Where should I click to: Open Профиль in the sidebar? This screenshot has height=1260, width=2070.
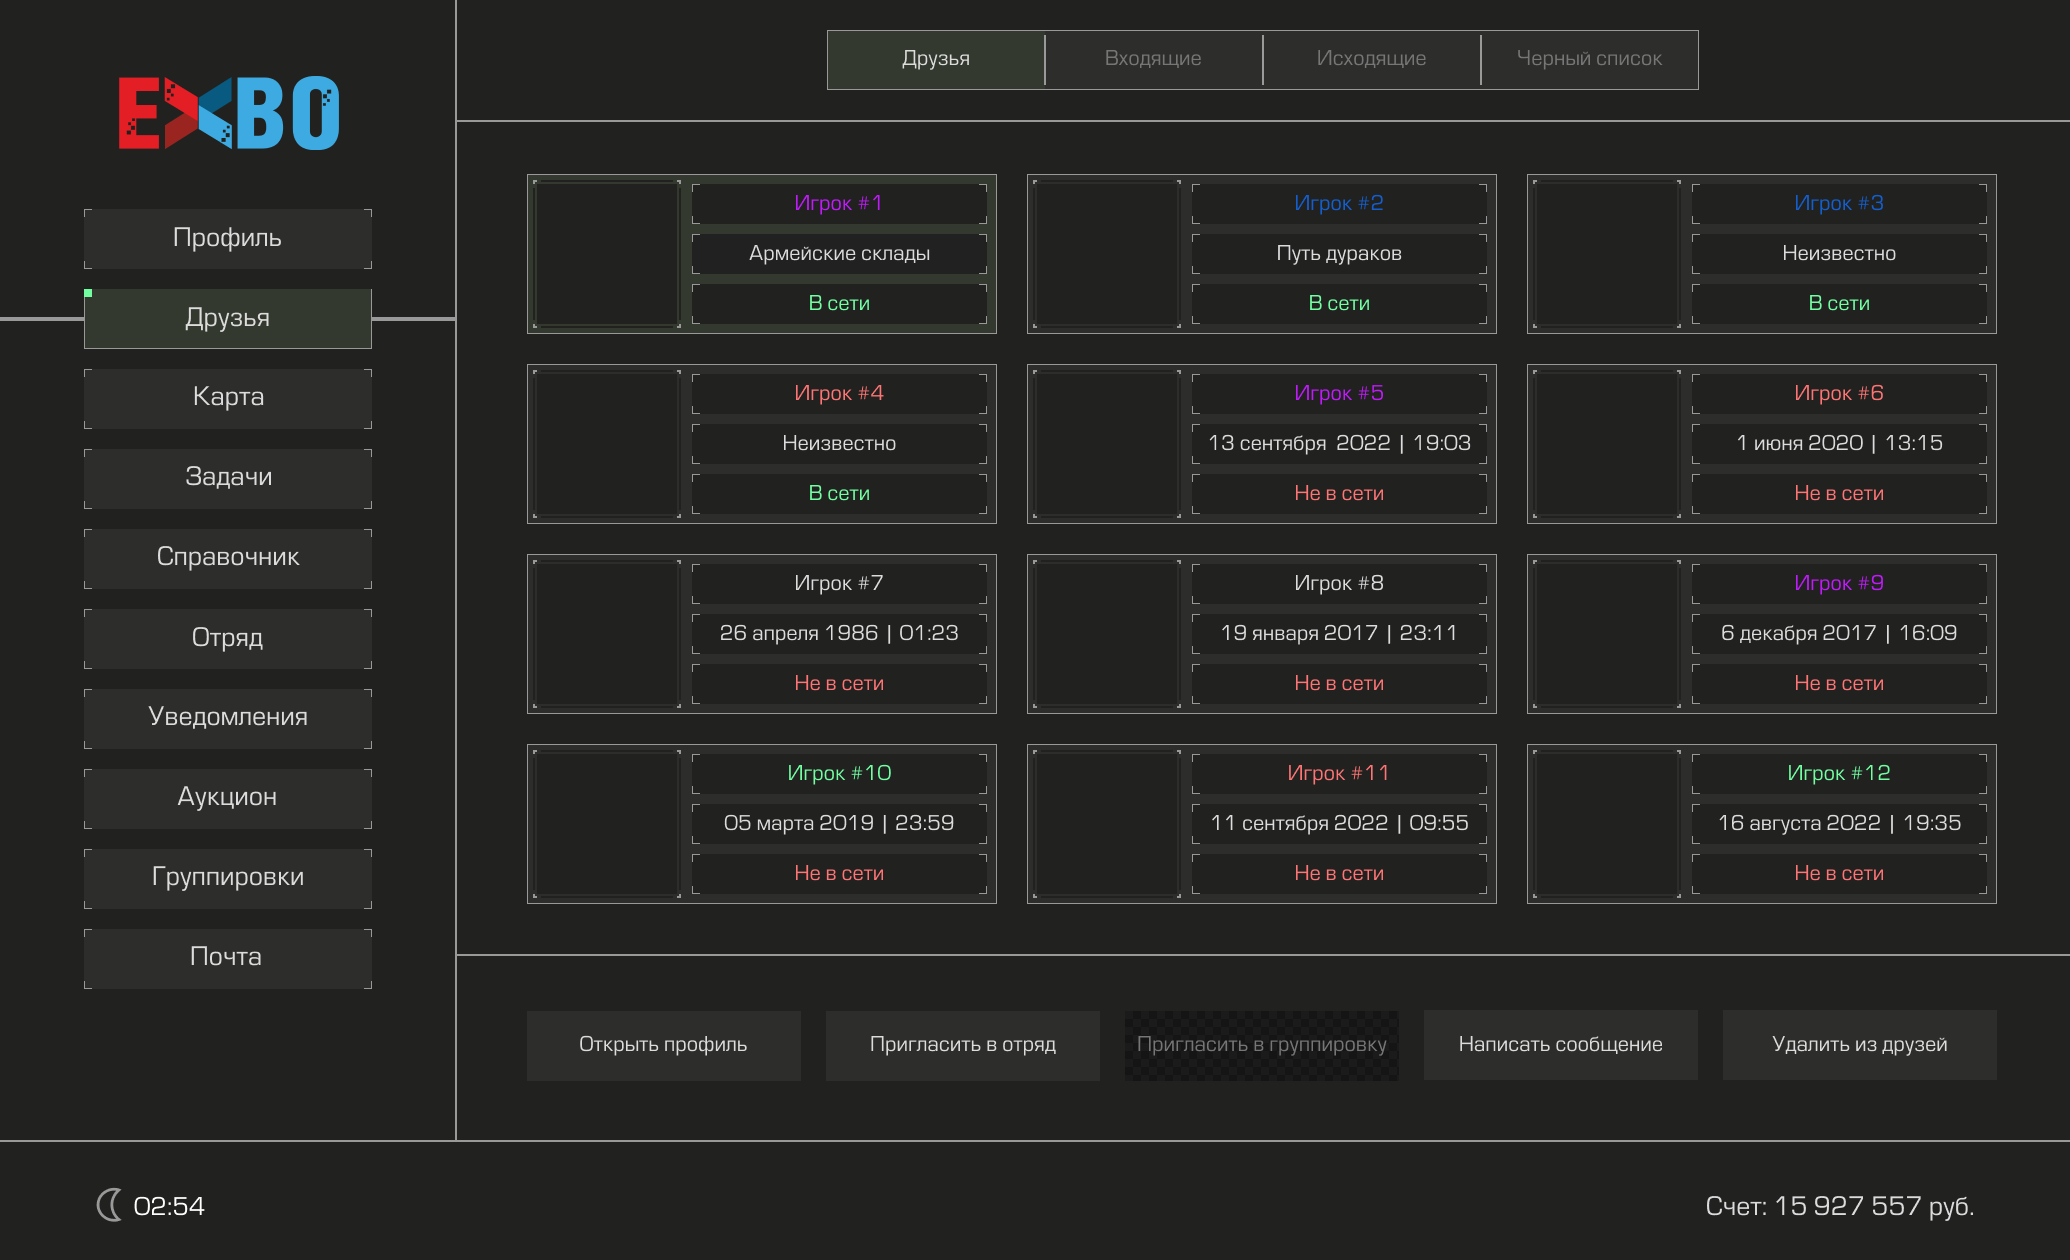point(228,238)
